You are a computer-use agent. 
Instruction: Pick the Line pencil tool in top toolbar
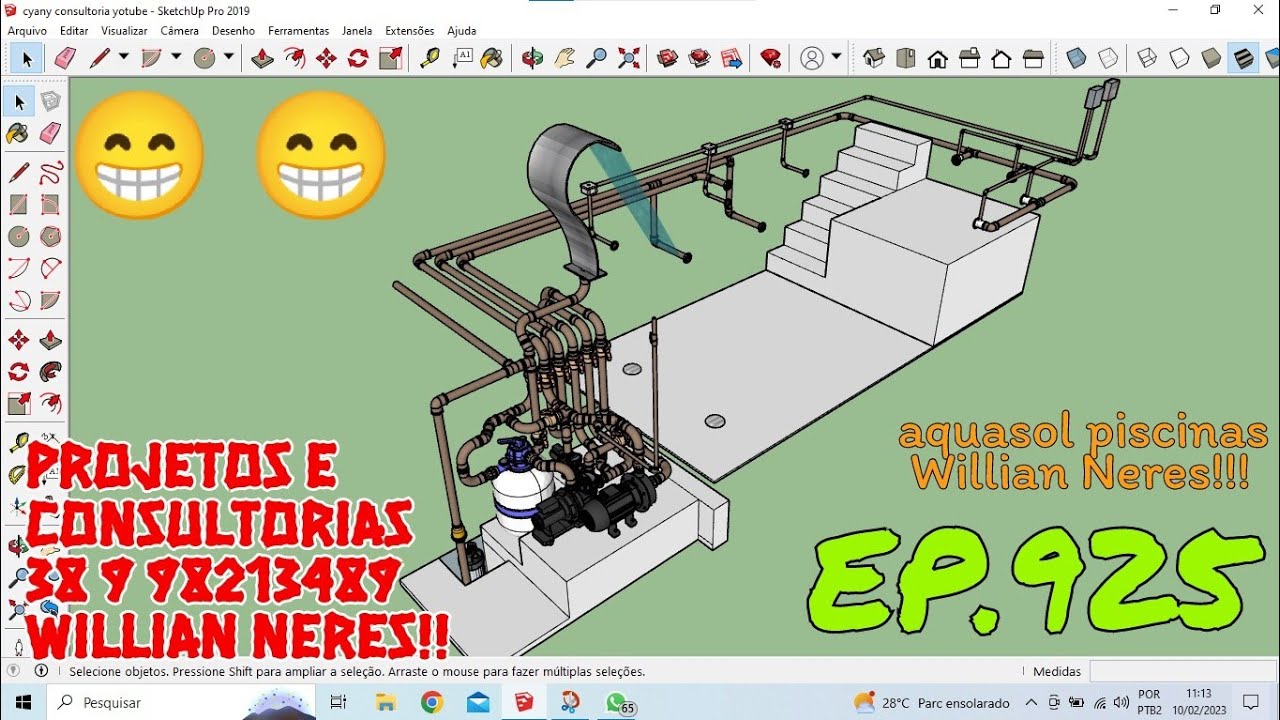tap(99, 58)
